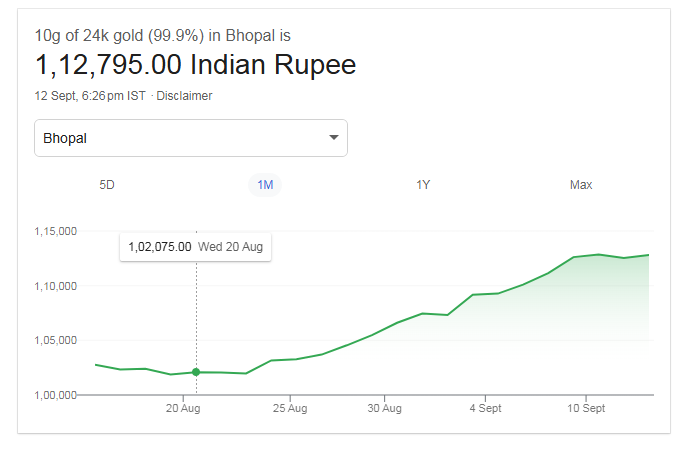Show the 1Y price history
Screen dimensions: 687x449
click(x=423, y=185)
